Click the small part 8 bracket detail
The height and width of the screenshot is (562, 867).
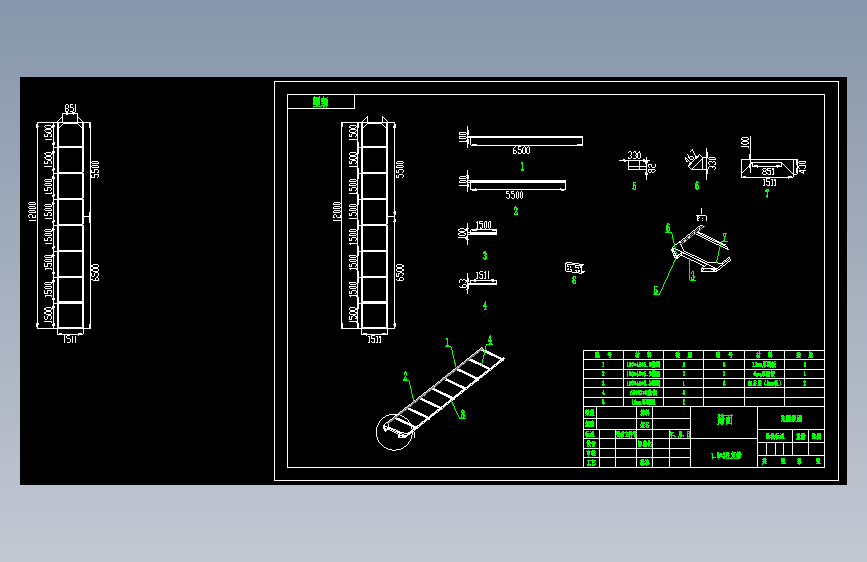[574, 268]
